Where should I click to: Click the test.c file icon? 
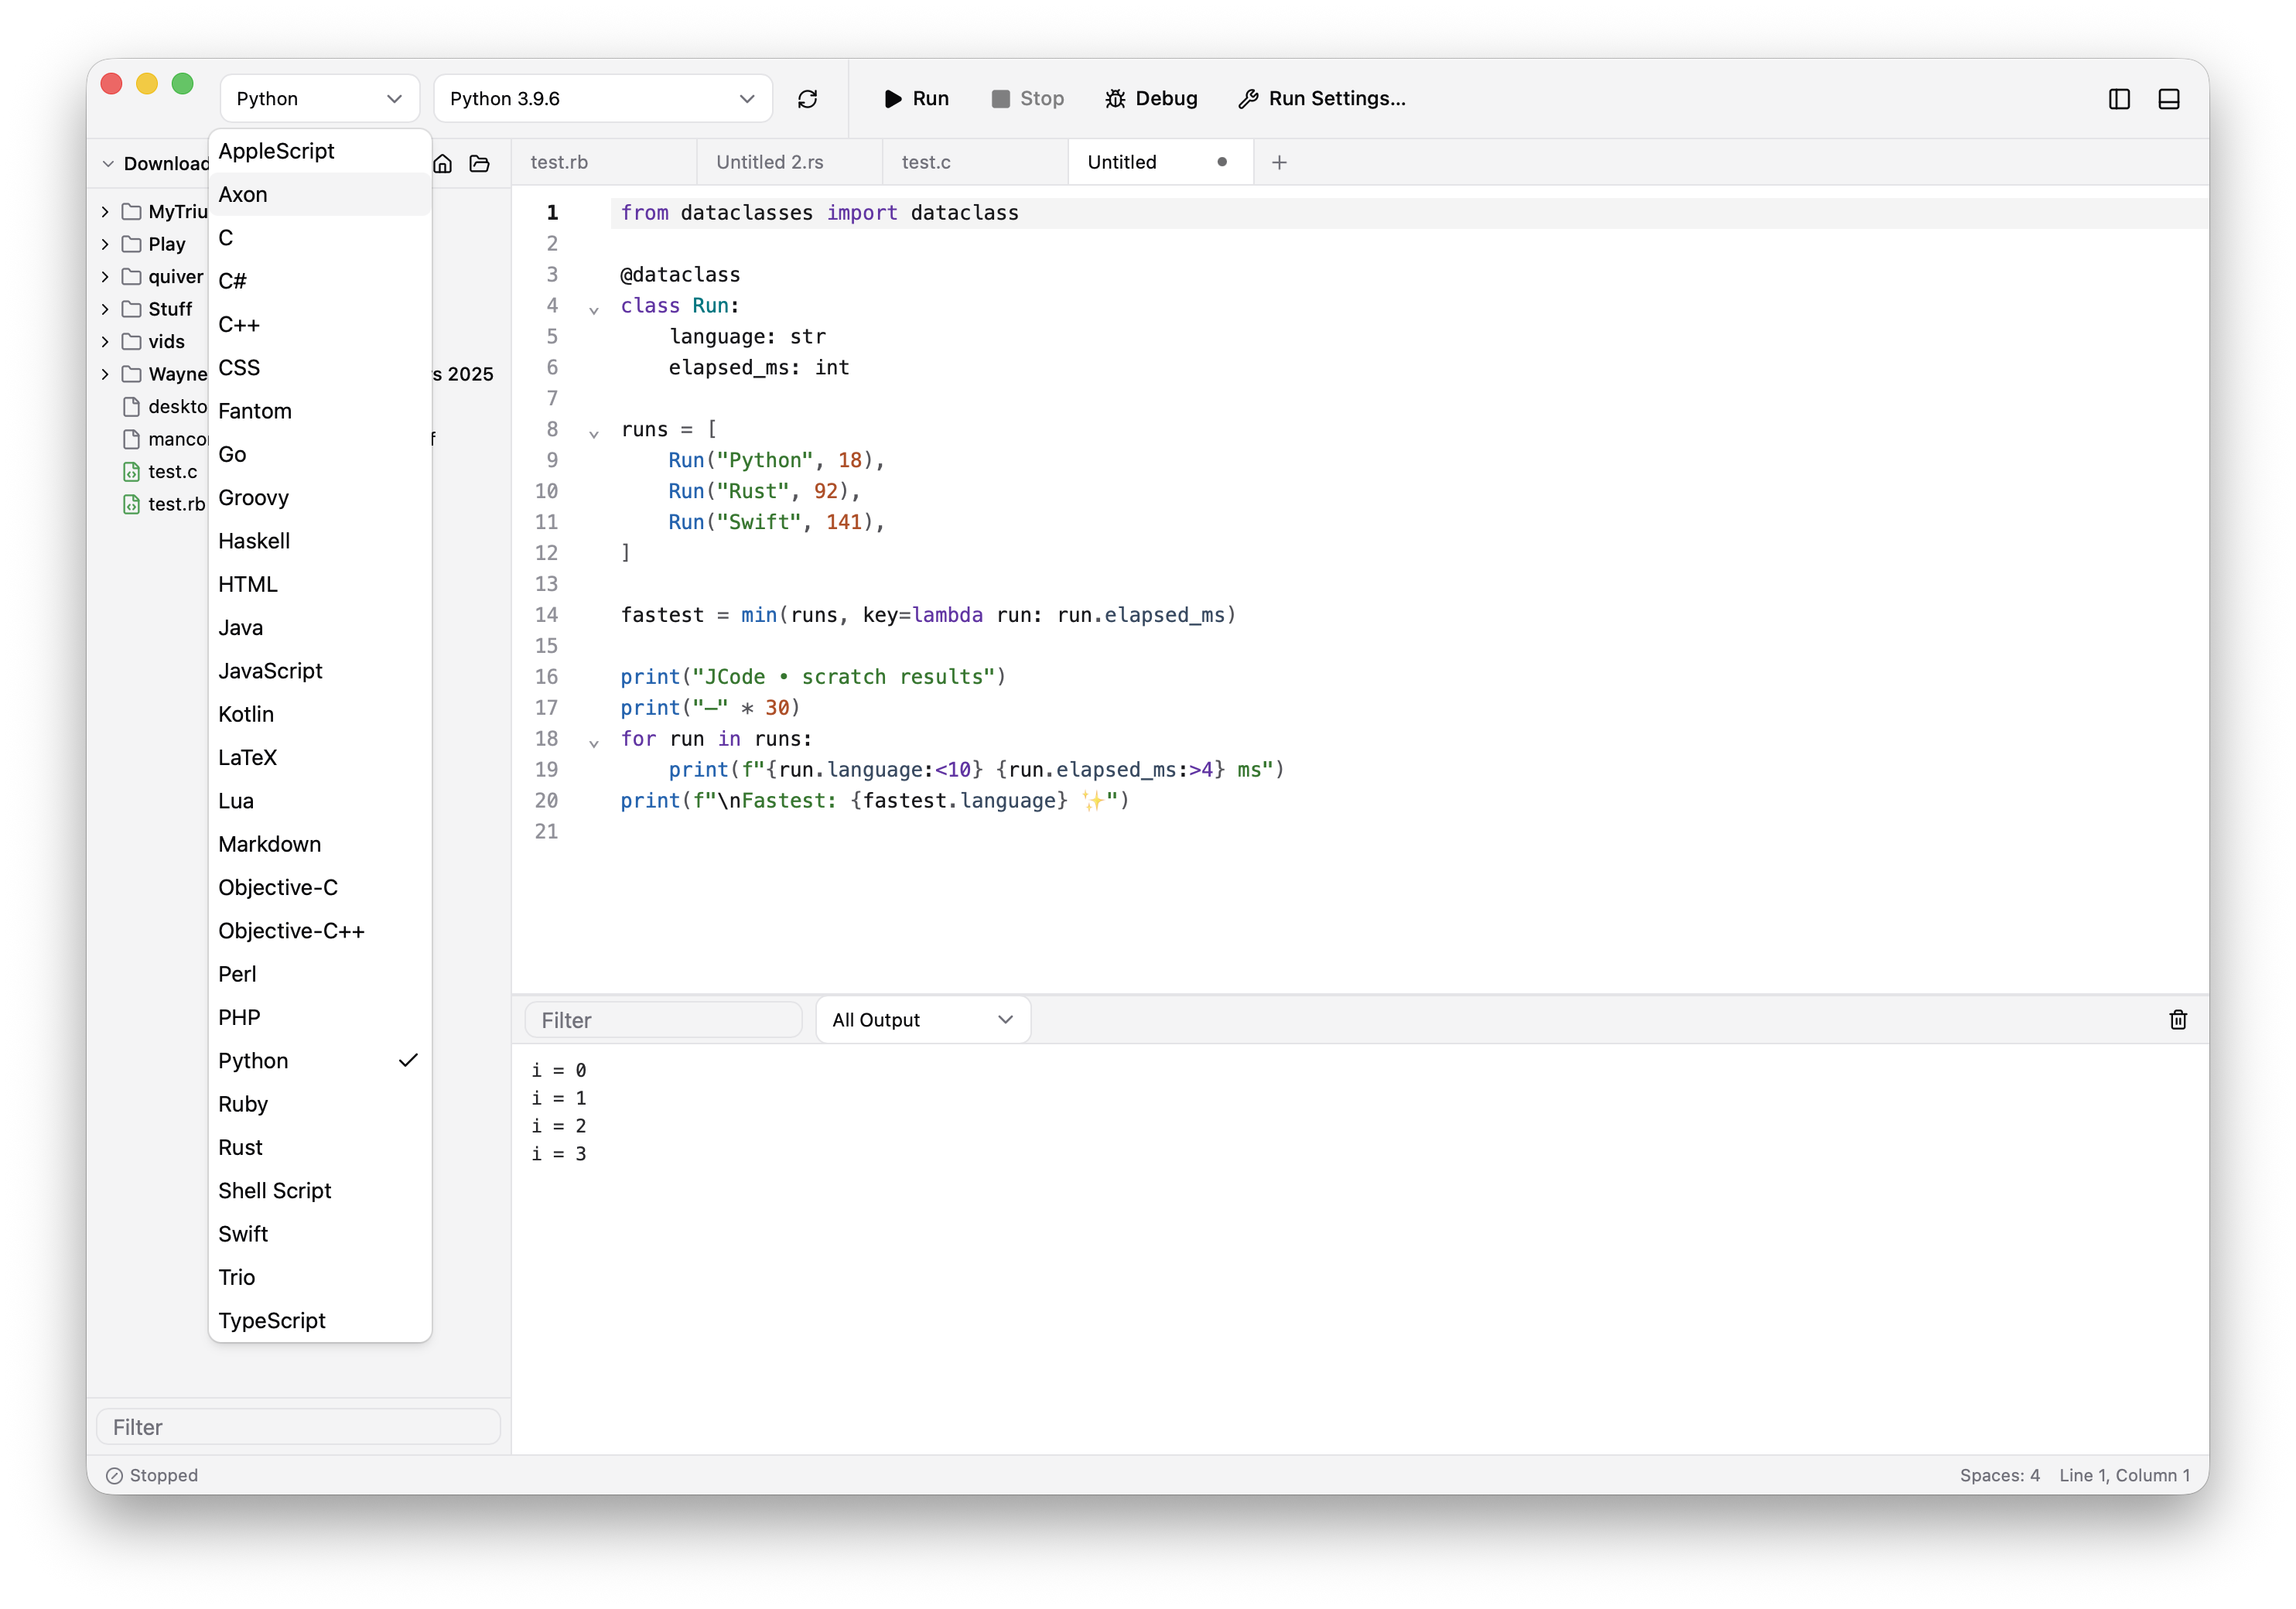131,472
